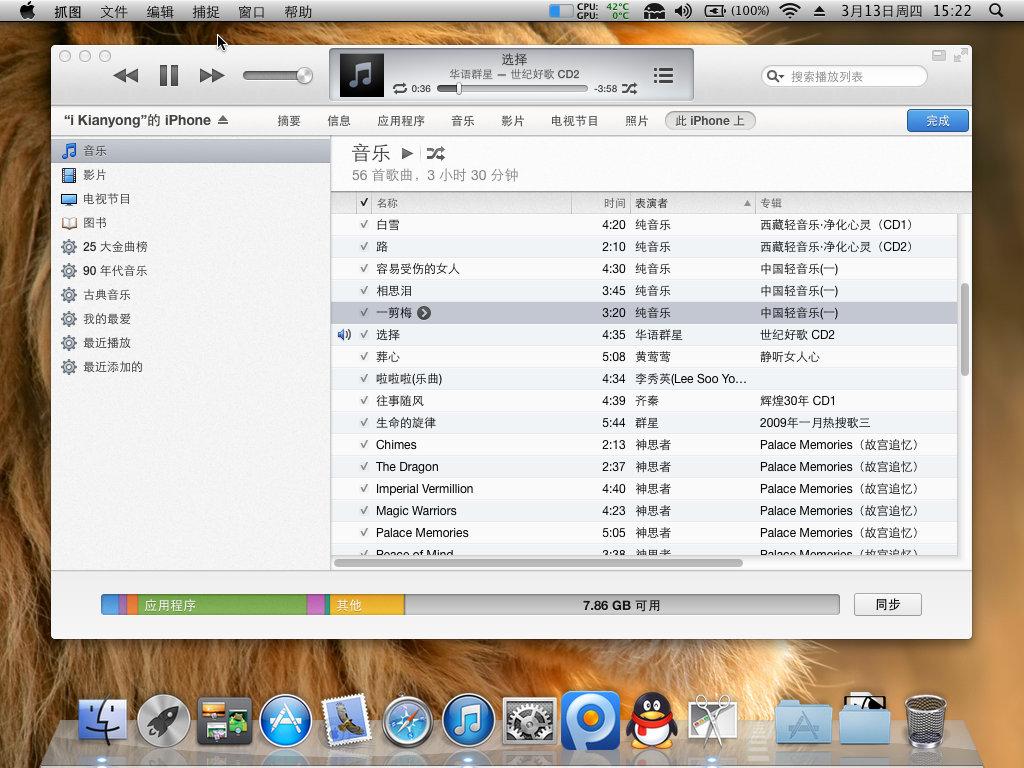Shuffle songs using 音乐 header icon
The width and height of the screenshot is (1024, 768).
coord(435,153)
